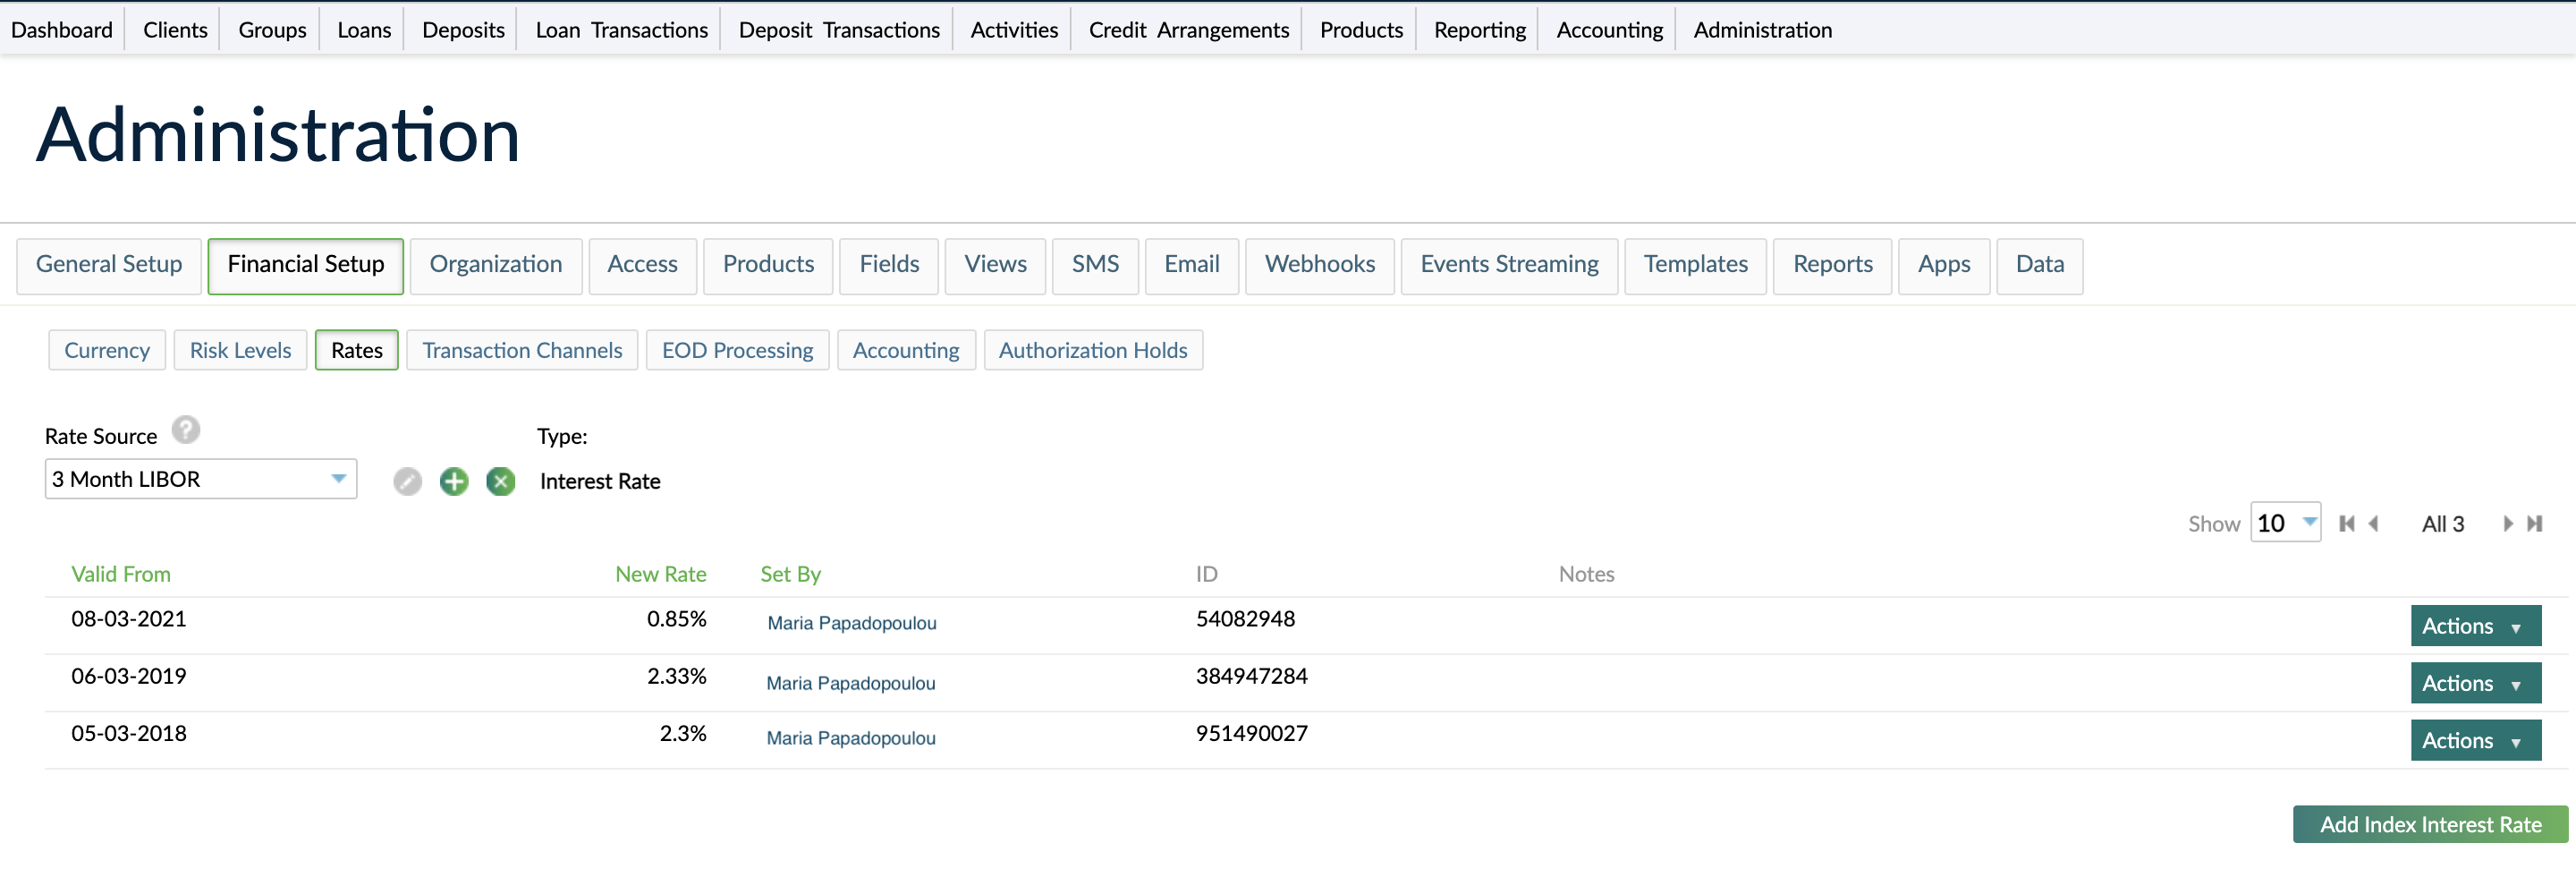
Task: Expand Actions for the 05-03-2018 rate
Action: click(2475, 740)
